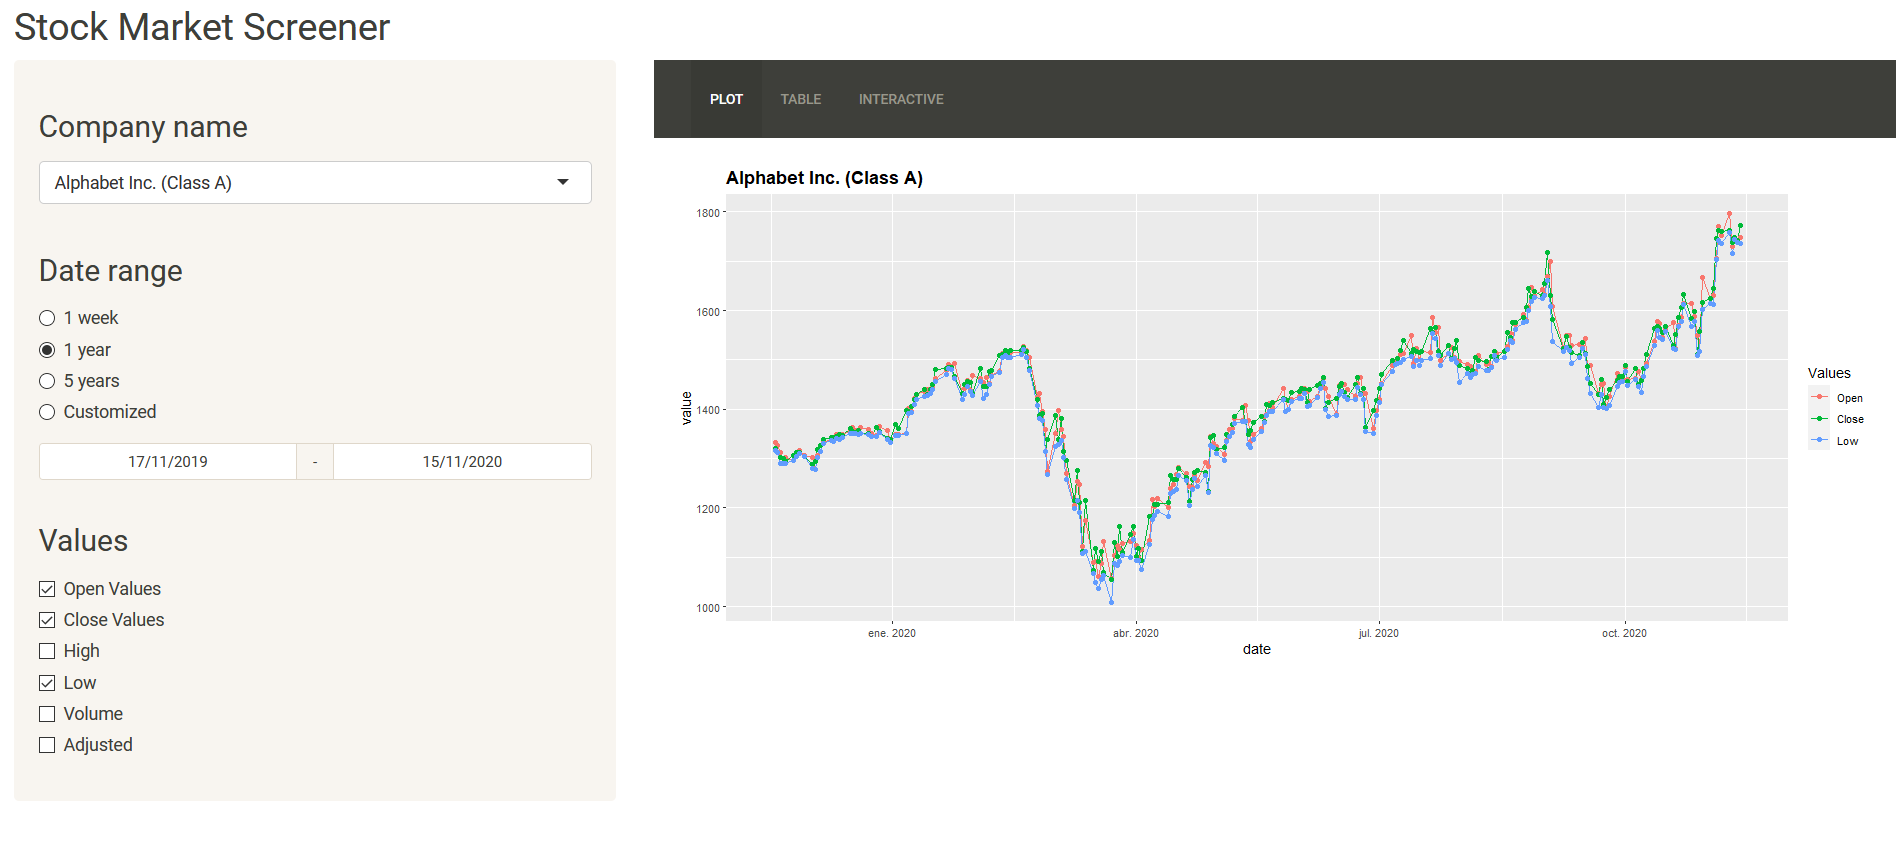Switch to the PLOT tab

(726, 99)
